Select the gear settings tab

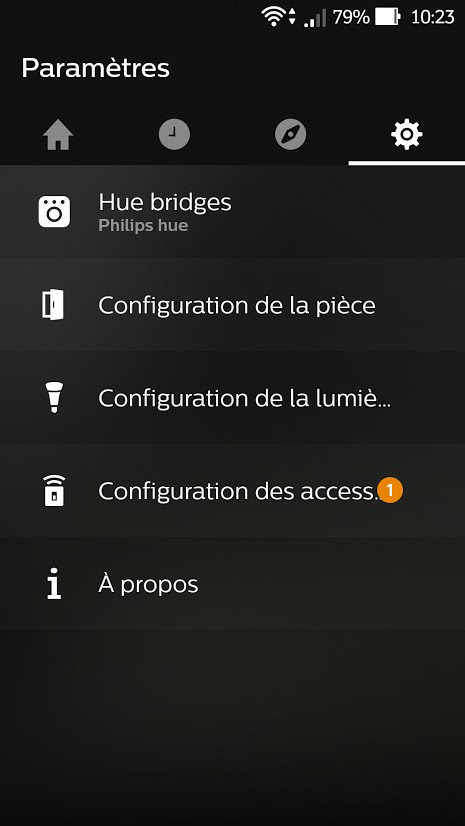407,134
